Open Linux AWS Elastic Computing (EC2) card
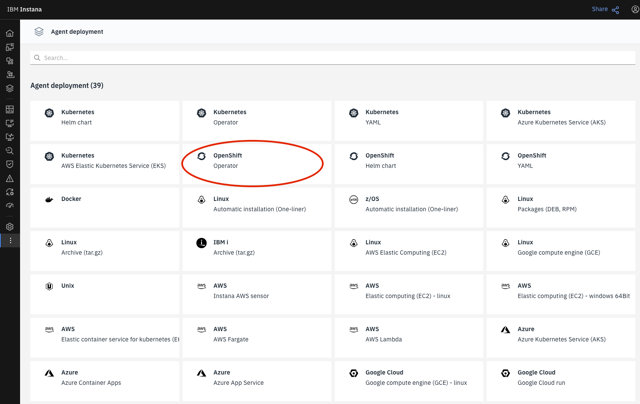Image resolution: width=640 pixels, height=404 pixels. click(x=409, y=251)
